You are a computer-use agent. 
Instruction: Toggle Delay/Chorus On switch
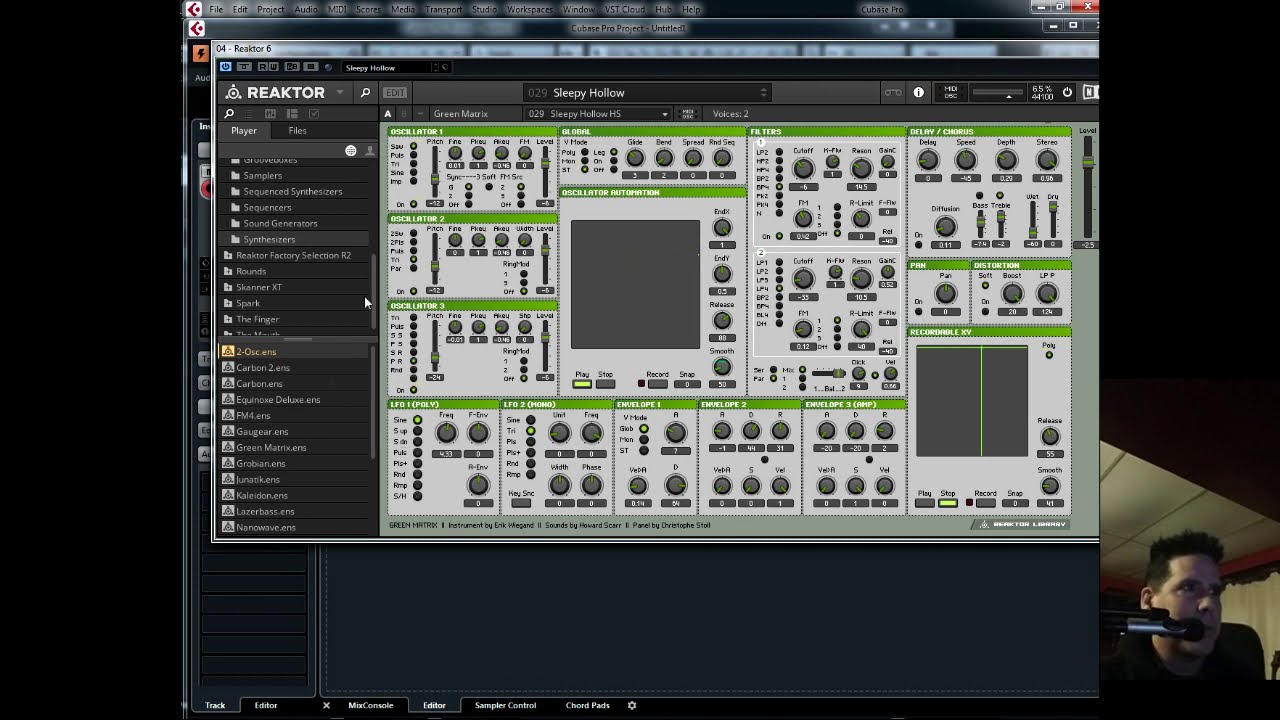point(919,243)
